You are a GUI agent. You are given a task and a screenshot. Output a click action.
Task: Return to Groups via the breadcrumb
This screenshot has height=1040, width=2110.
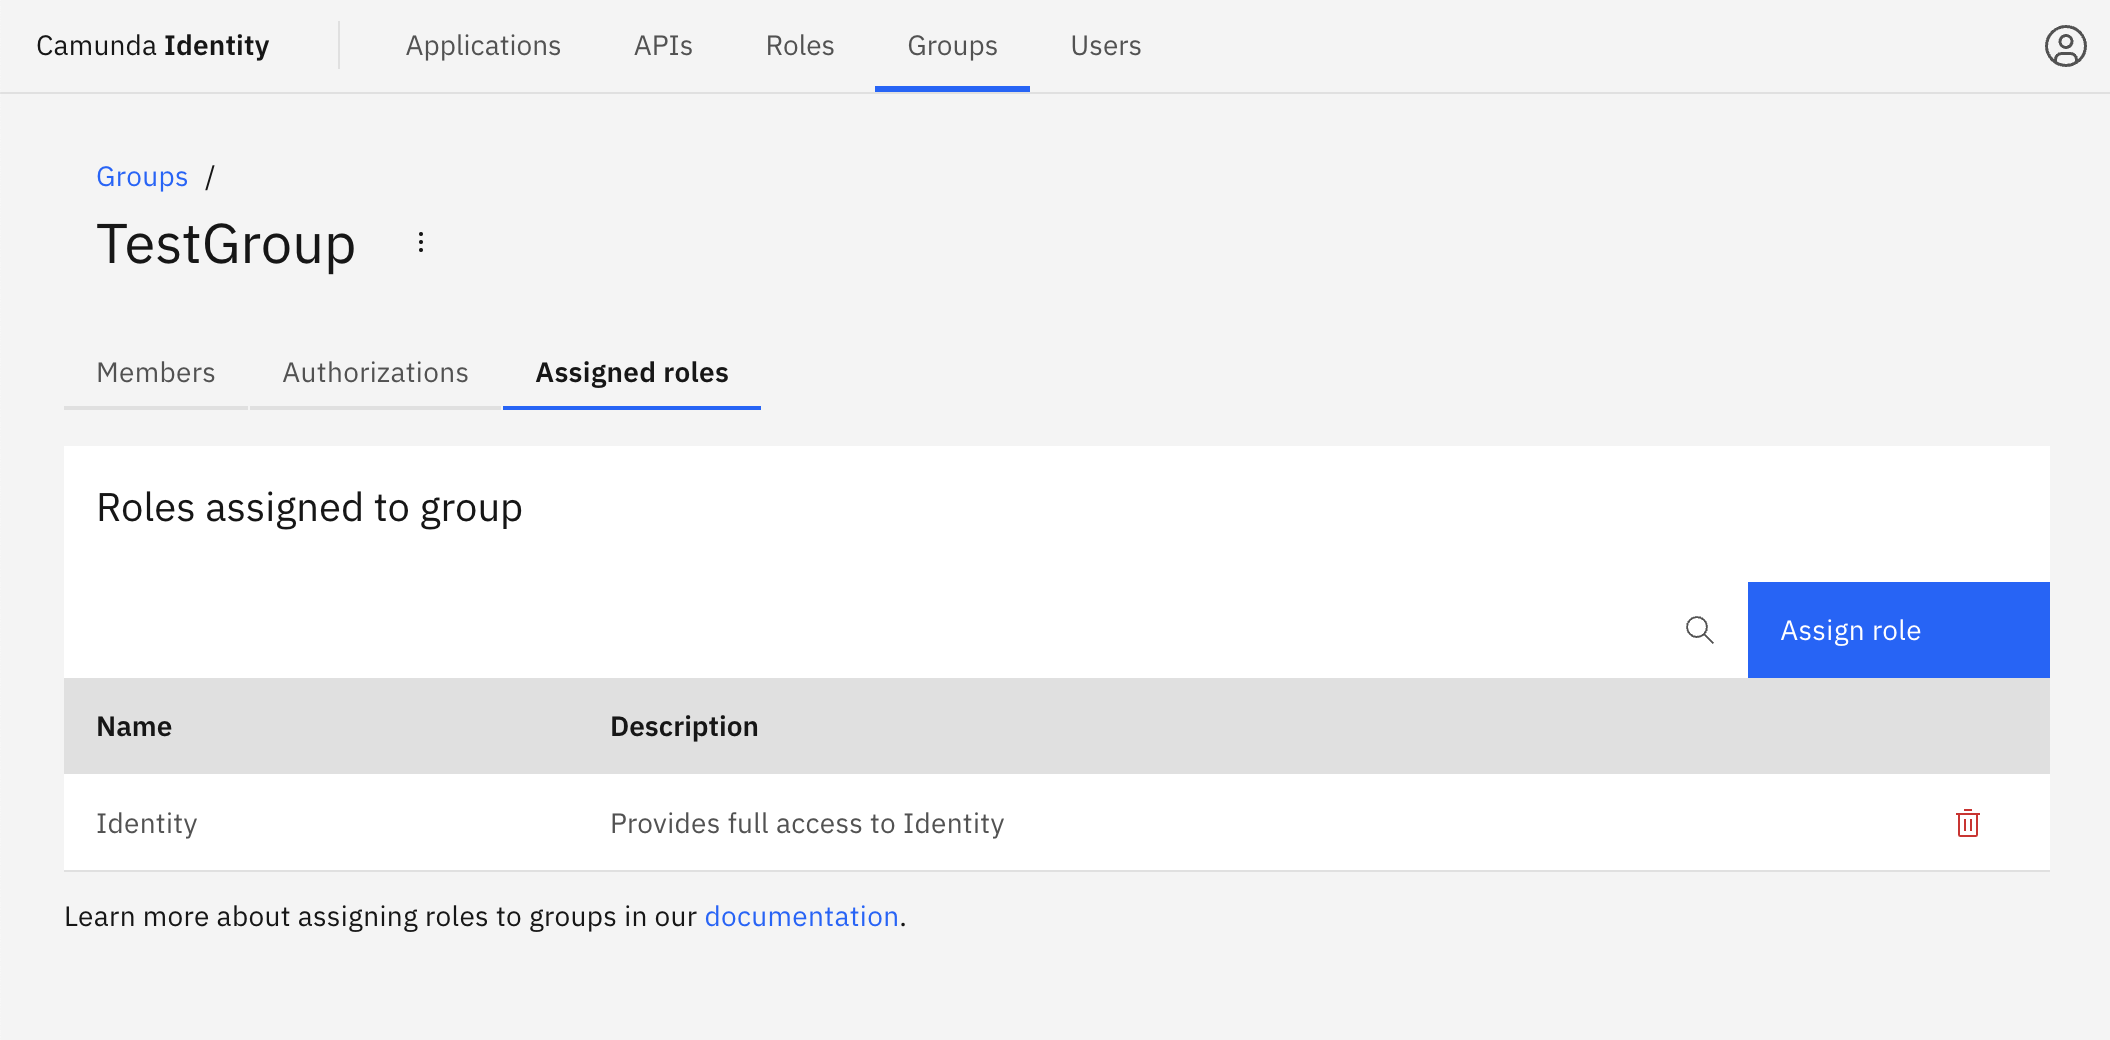pyautogui.click(x=142, y=176)
